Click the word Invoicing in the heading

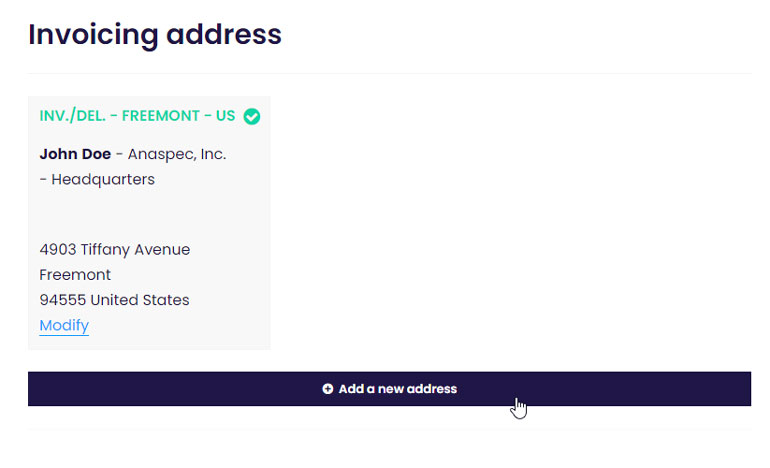click(x=93, y=34)
